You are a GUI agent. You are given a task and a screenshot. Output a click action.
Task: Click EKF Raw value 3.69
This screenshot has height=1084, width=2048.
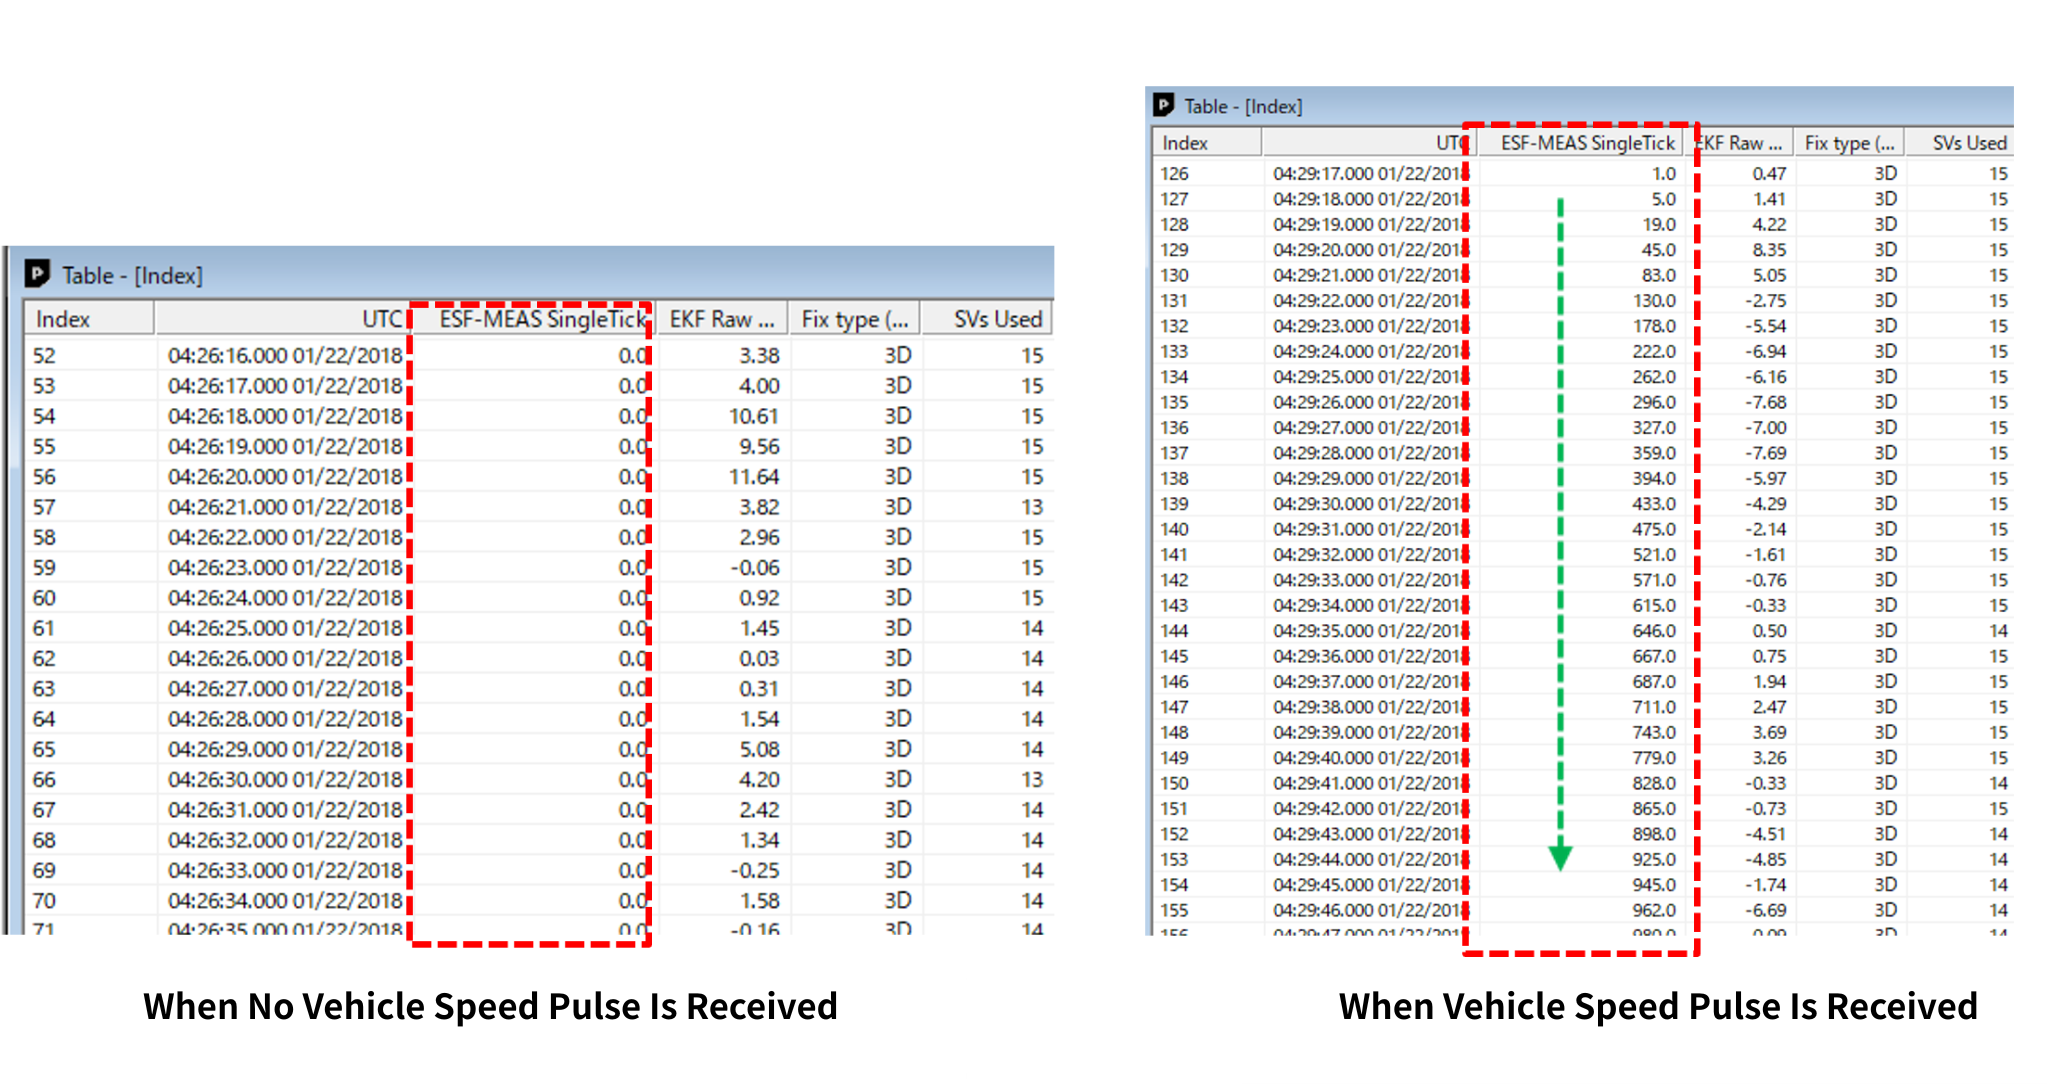tap(1769, 732)
